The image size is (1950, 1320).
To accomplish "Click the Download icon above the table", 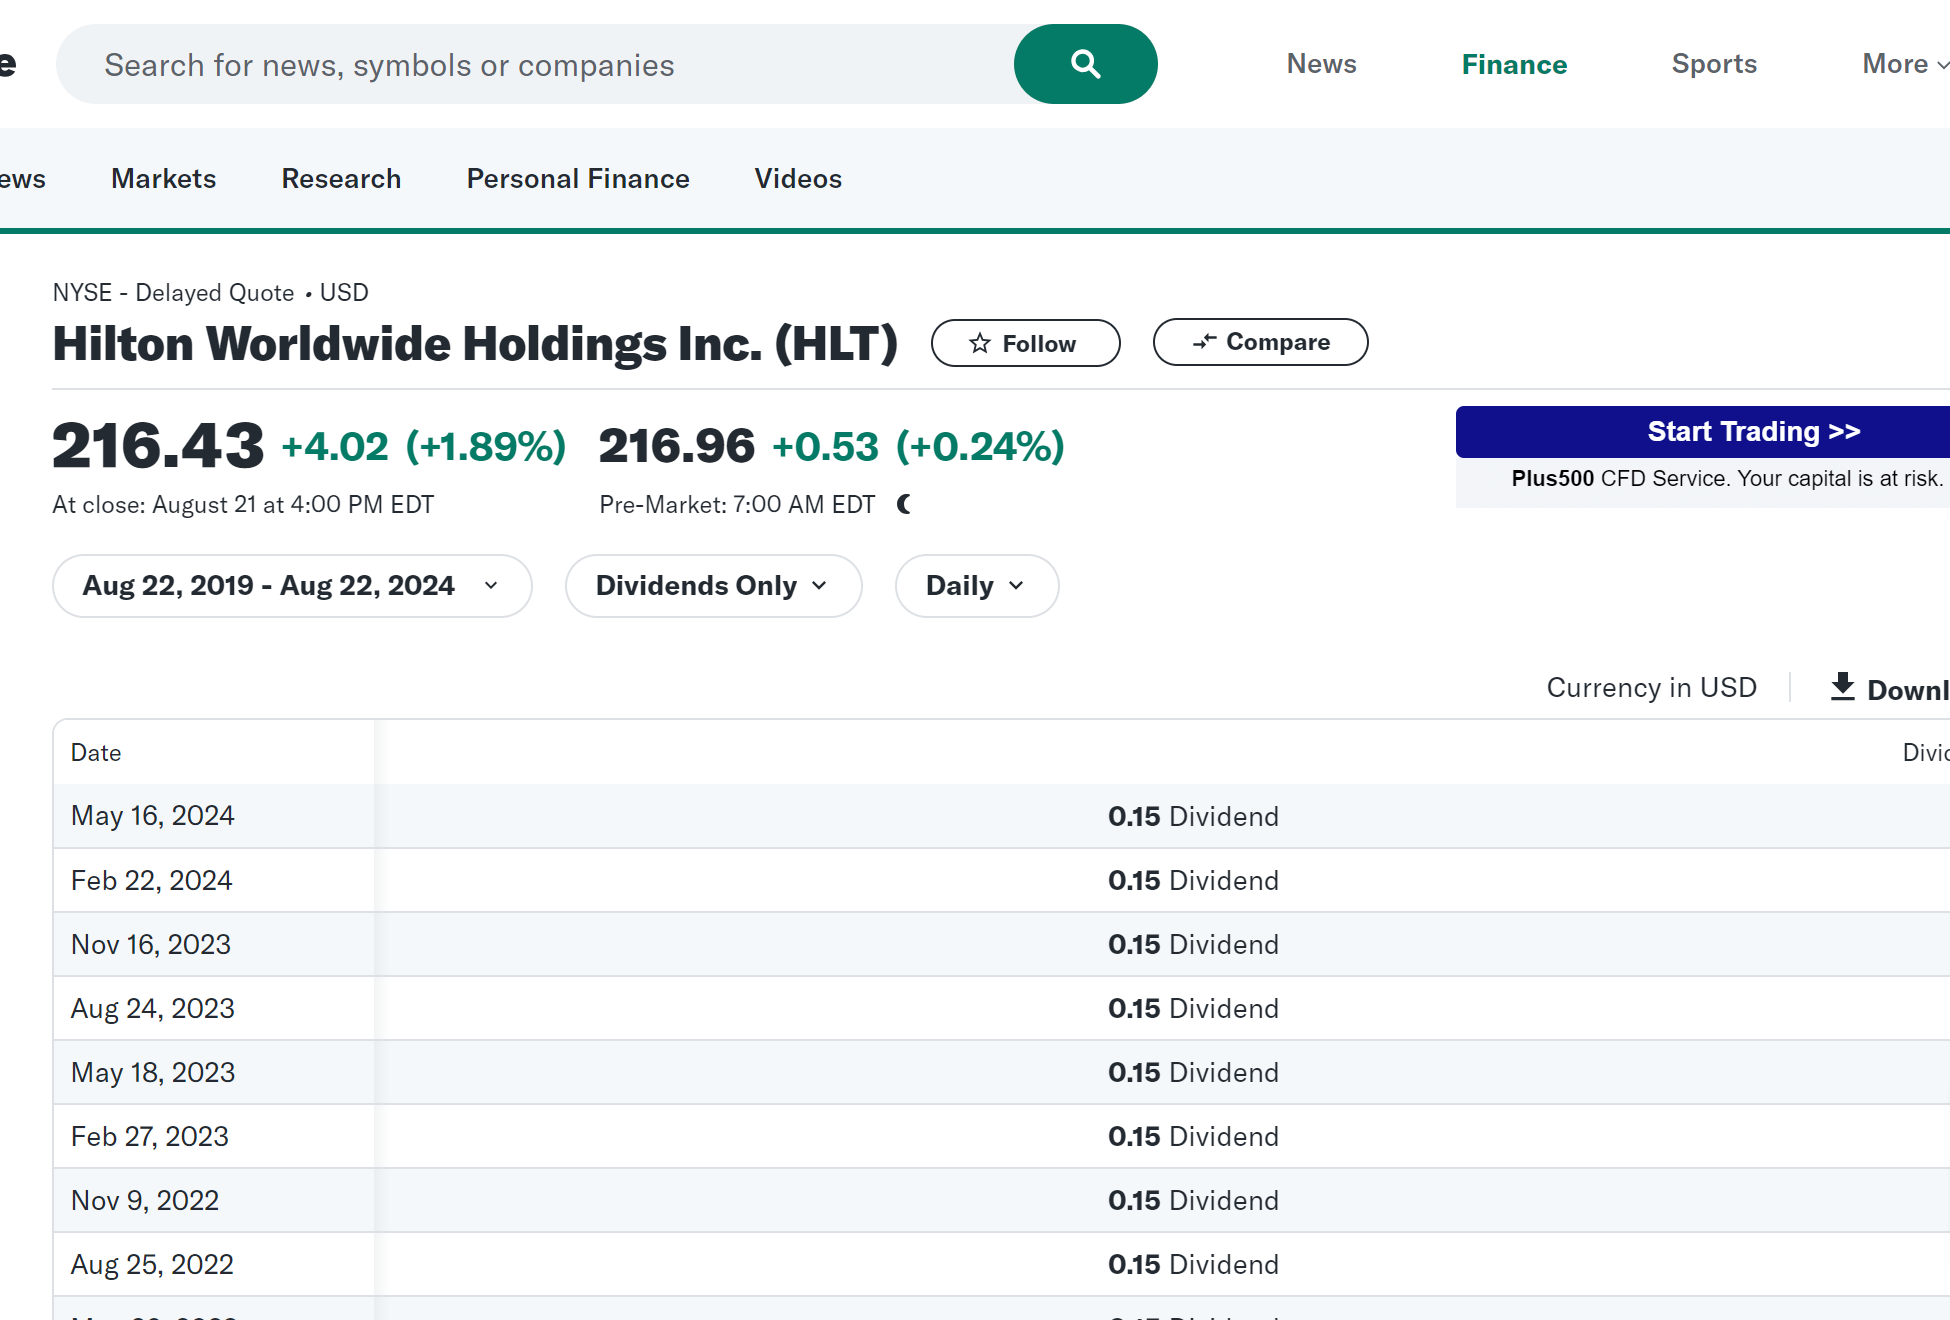I will click(x=1842, y=687).
